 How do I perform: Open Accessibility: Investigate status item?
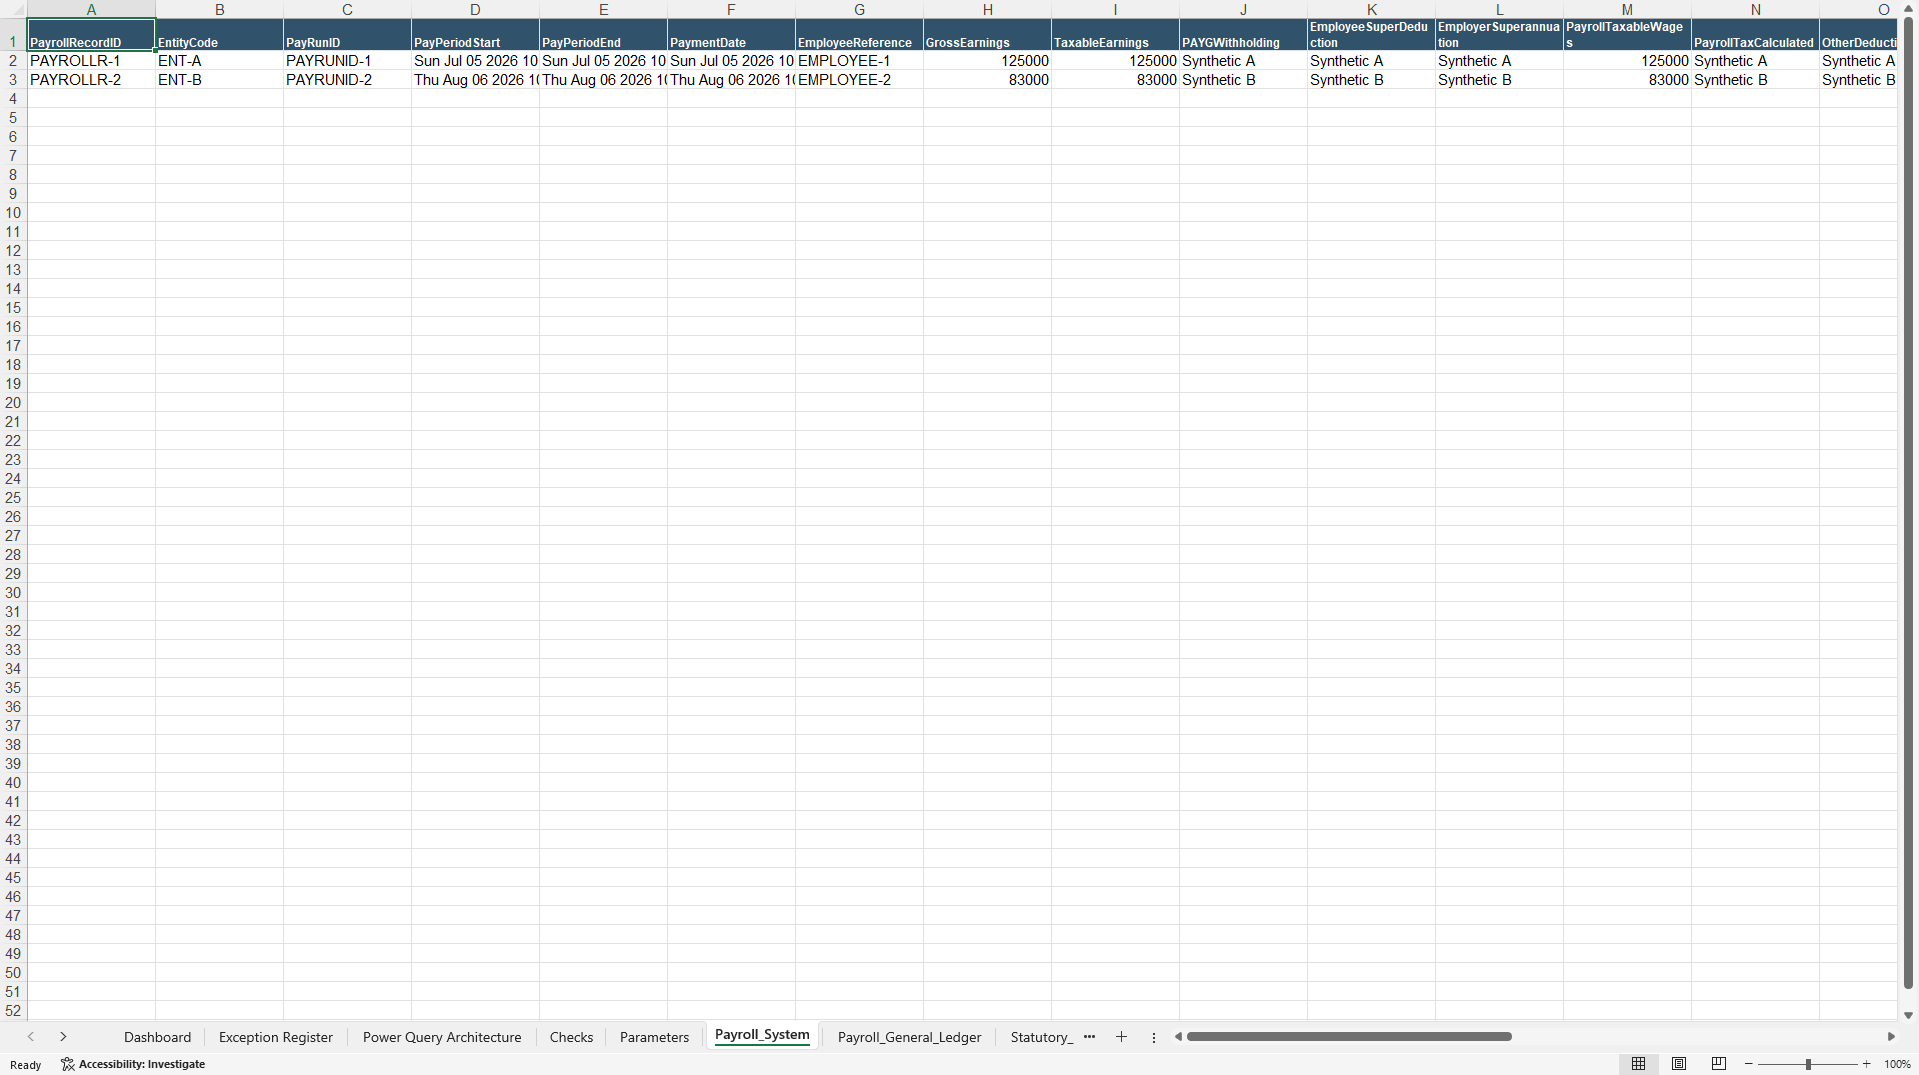click(133, 1064)
